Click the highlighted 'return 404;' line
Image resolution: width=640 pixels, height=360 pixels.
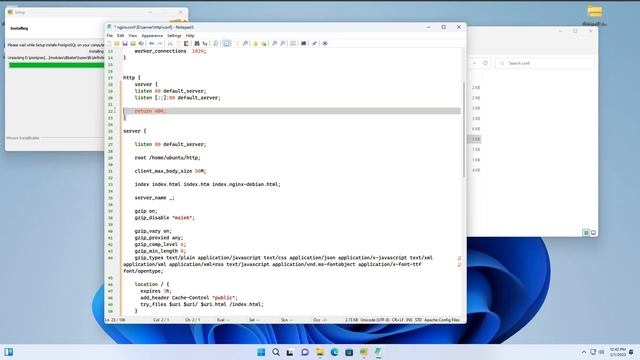click(292, 111)
